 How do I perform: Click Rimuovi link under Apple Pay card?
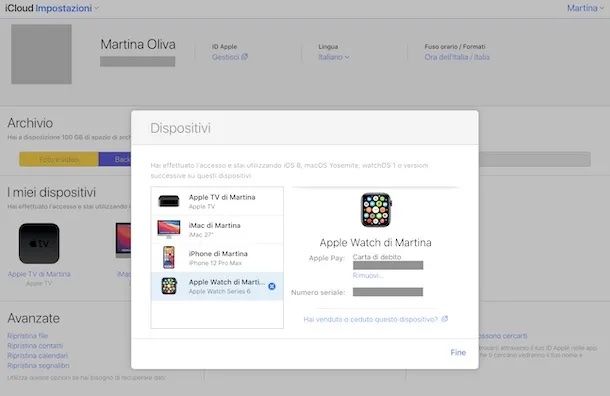tap(368, 275)
